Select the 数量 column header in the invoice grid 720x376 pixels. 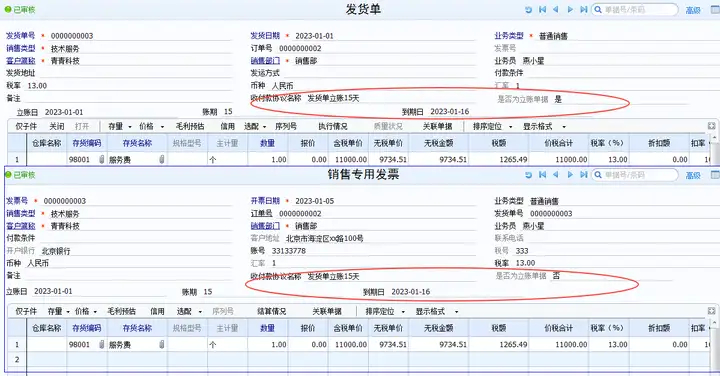[x=268, y=328]
